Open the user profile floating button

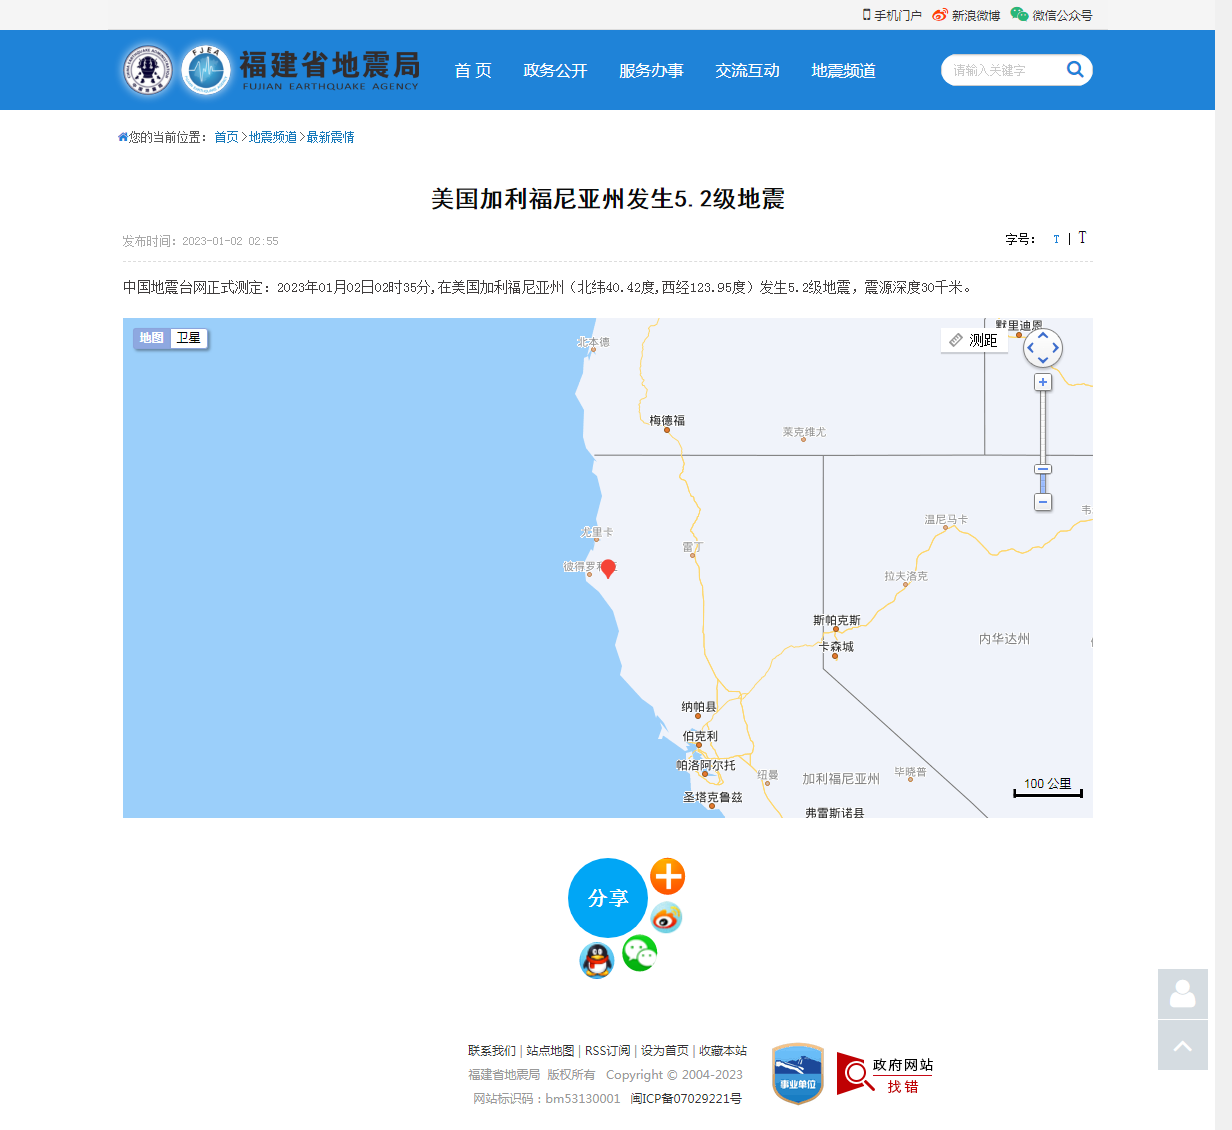pyautogui.click(x=1182, y=994)
